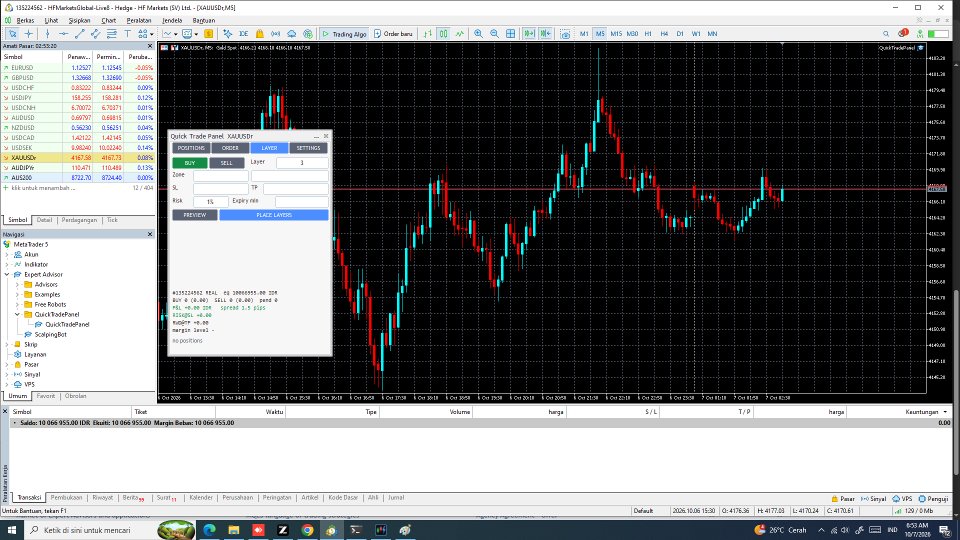Open File Explorer from the taskbar
Screen dimensions: 960x540
click(234, 530)
